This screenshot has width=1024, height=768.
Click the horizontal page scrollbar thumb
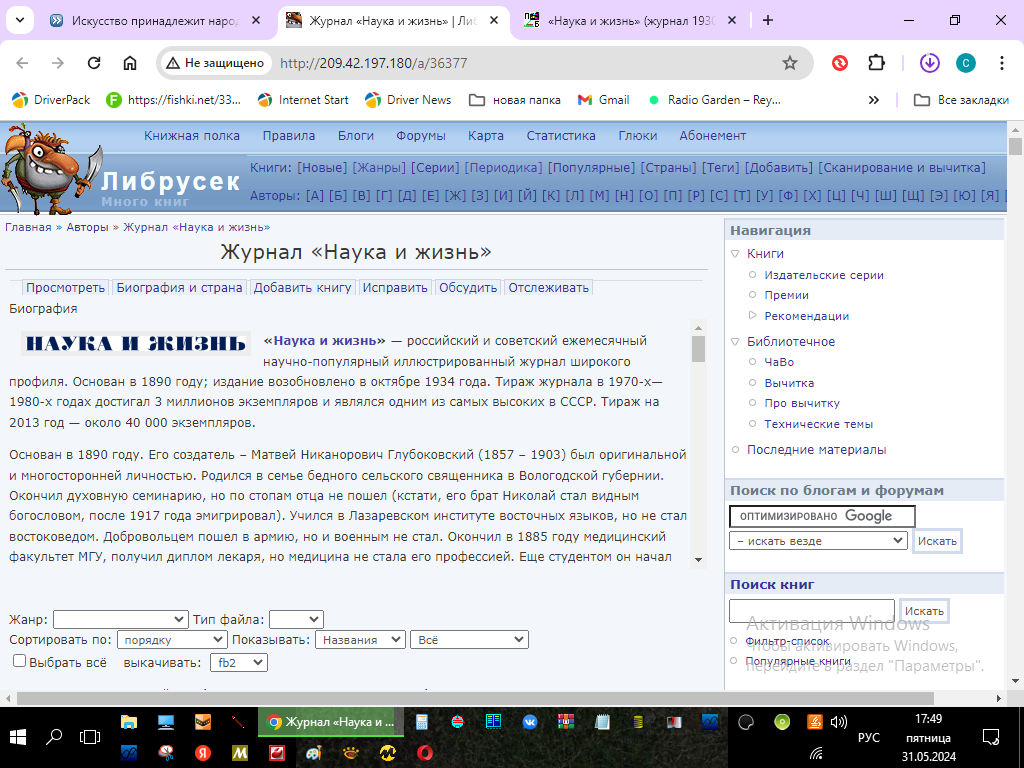[475, 698]
